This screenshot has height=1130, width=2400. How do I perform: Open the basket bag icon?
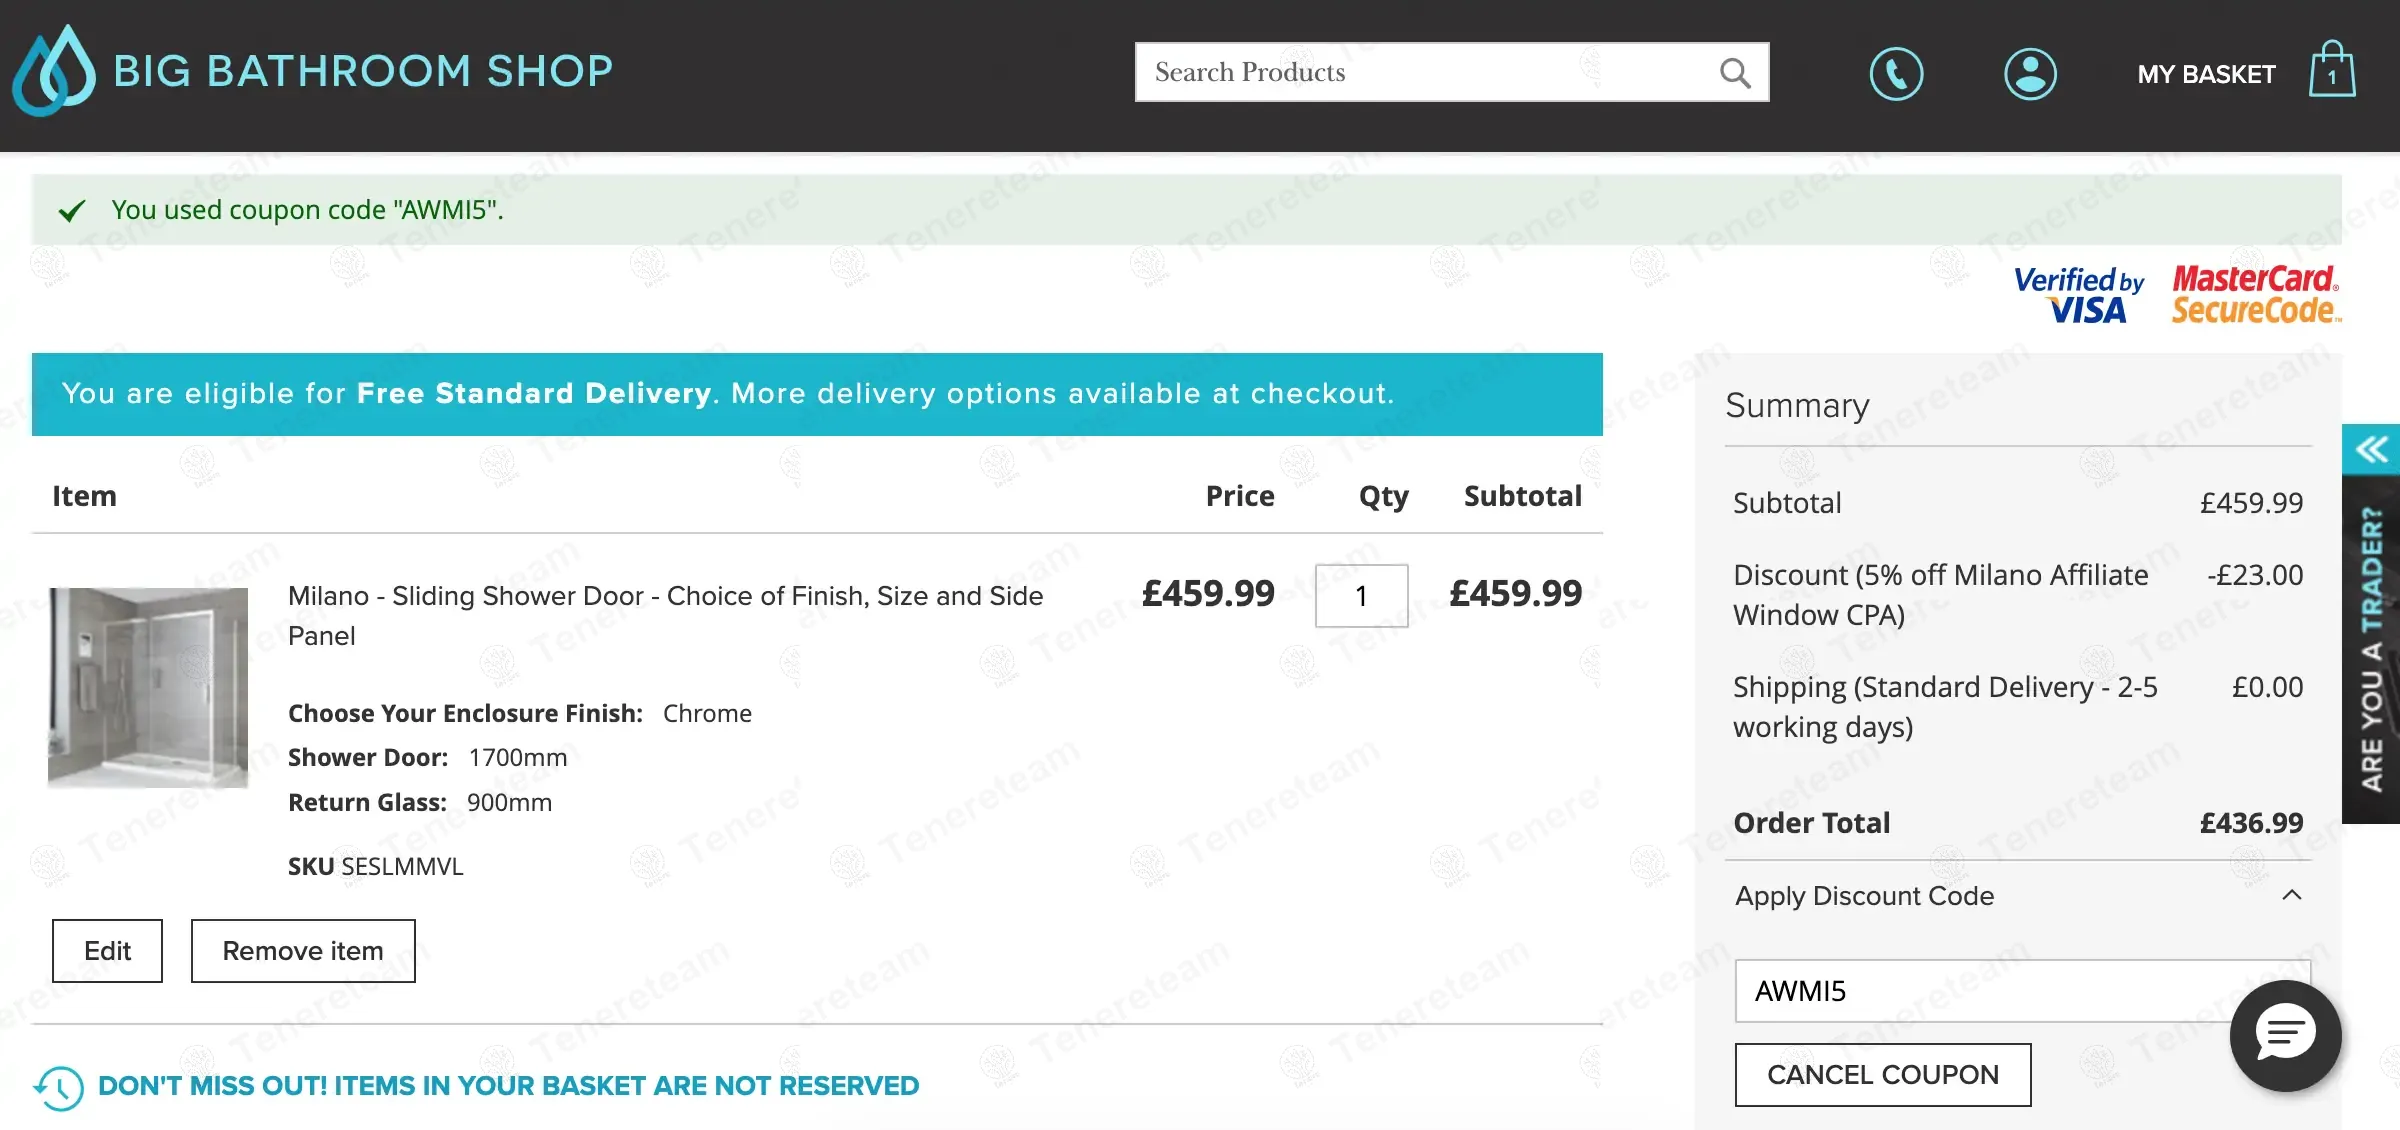pyautogui.click(x=2332, y=70)
